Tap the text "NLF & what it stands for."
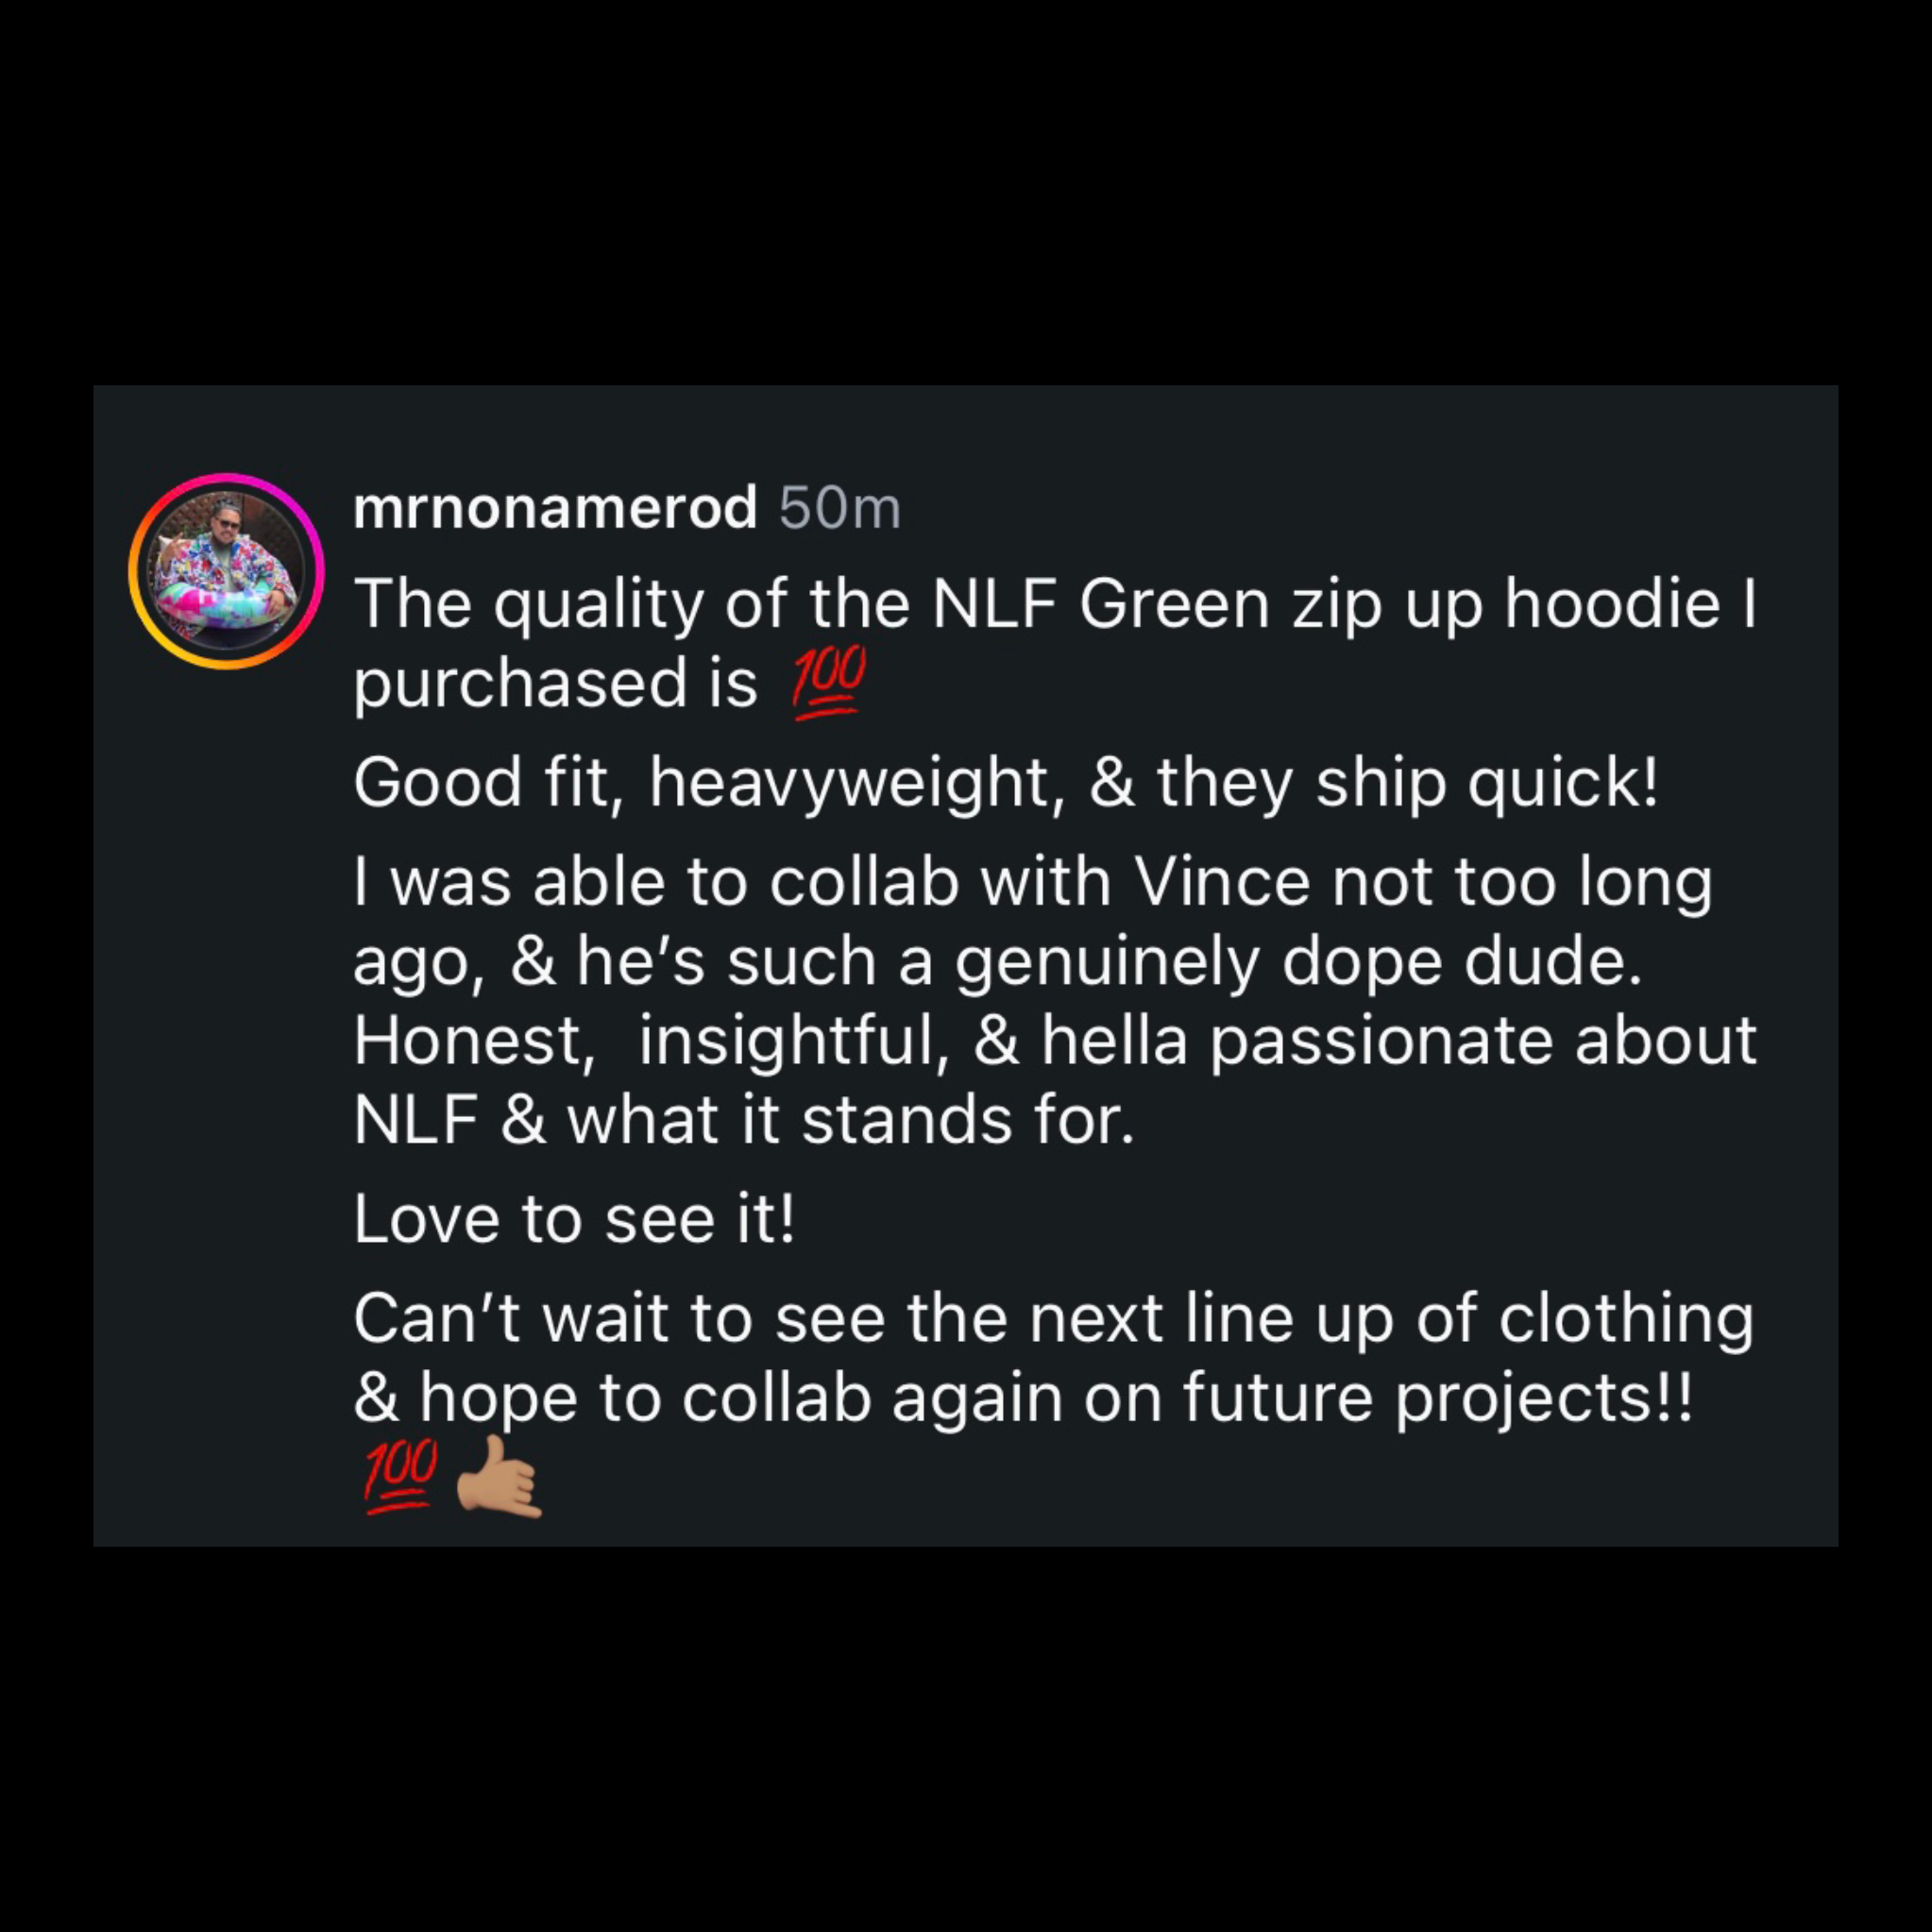Image resolution: width=1932 pixels, height=1932 pixels. (x=744, y=1120)
